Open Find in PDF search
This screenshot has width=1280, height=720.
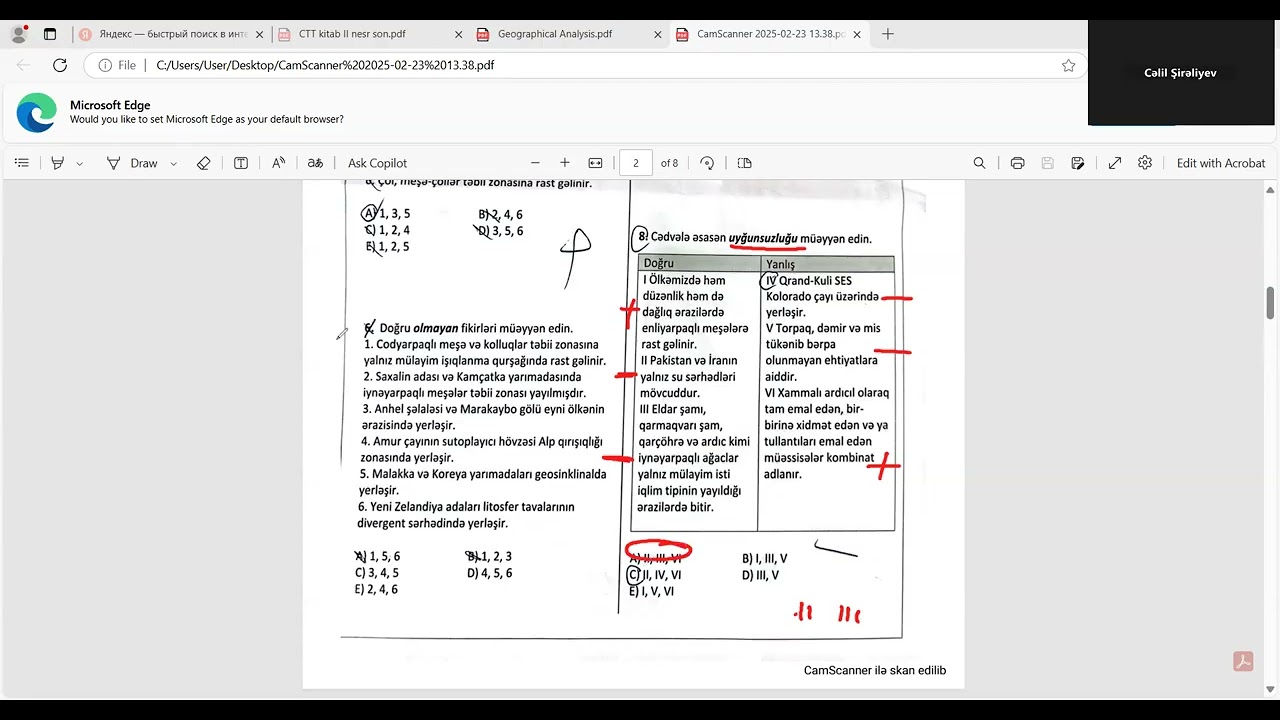pyautogui.click(x=980, y=163)
